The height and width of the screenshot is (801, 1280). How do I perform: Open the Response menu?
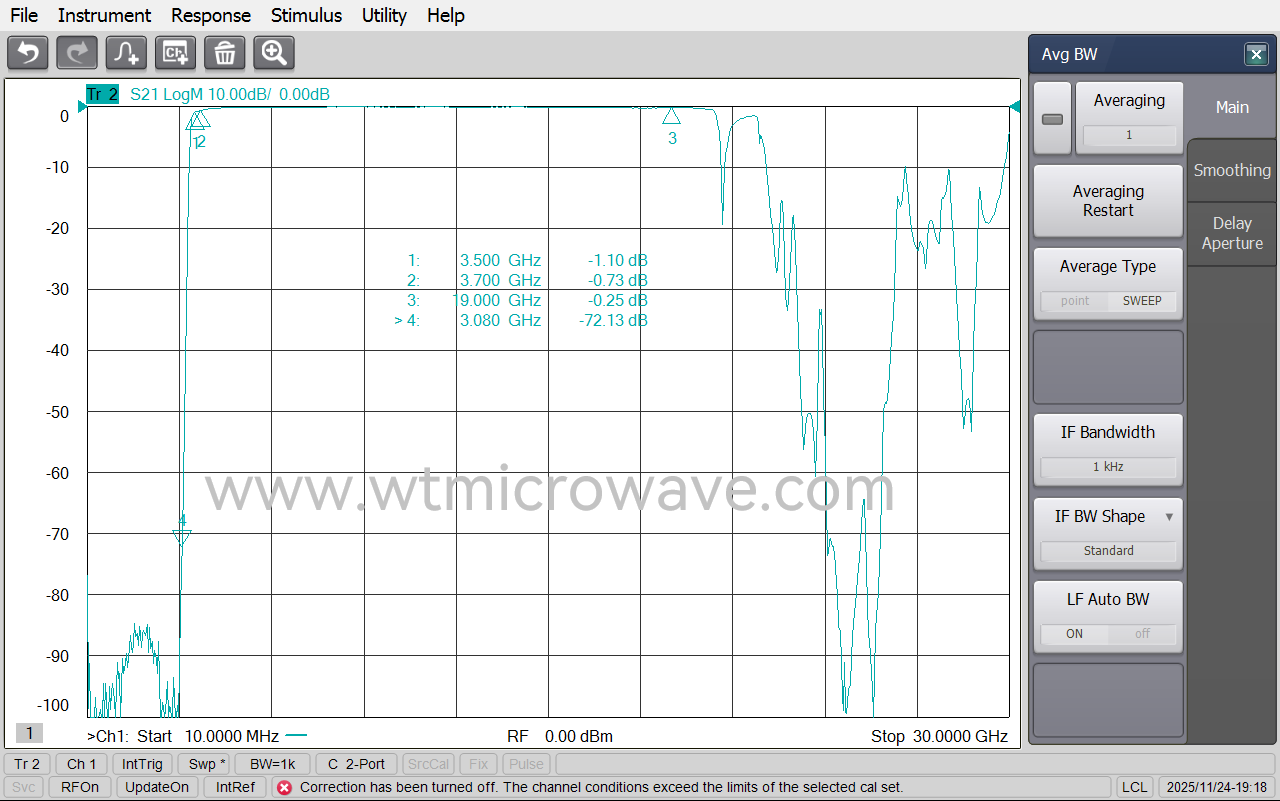tap(211, 15)
